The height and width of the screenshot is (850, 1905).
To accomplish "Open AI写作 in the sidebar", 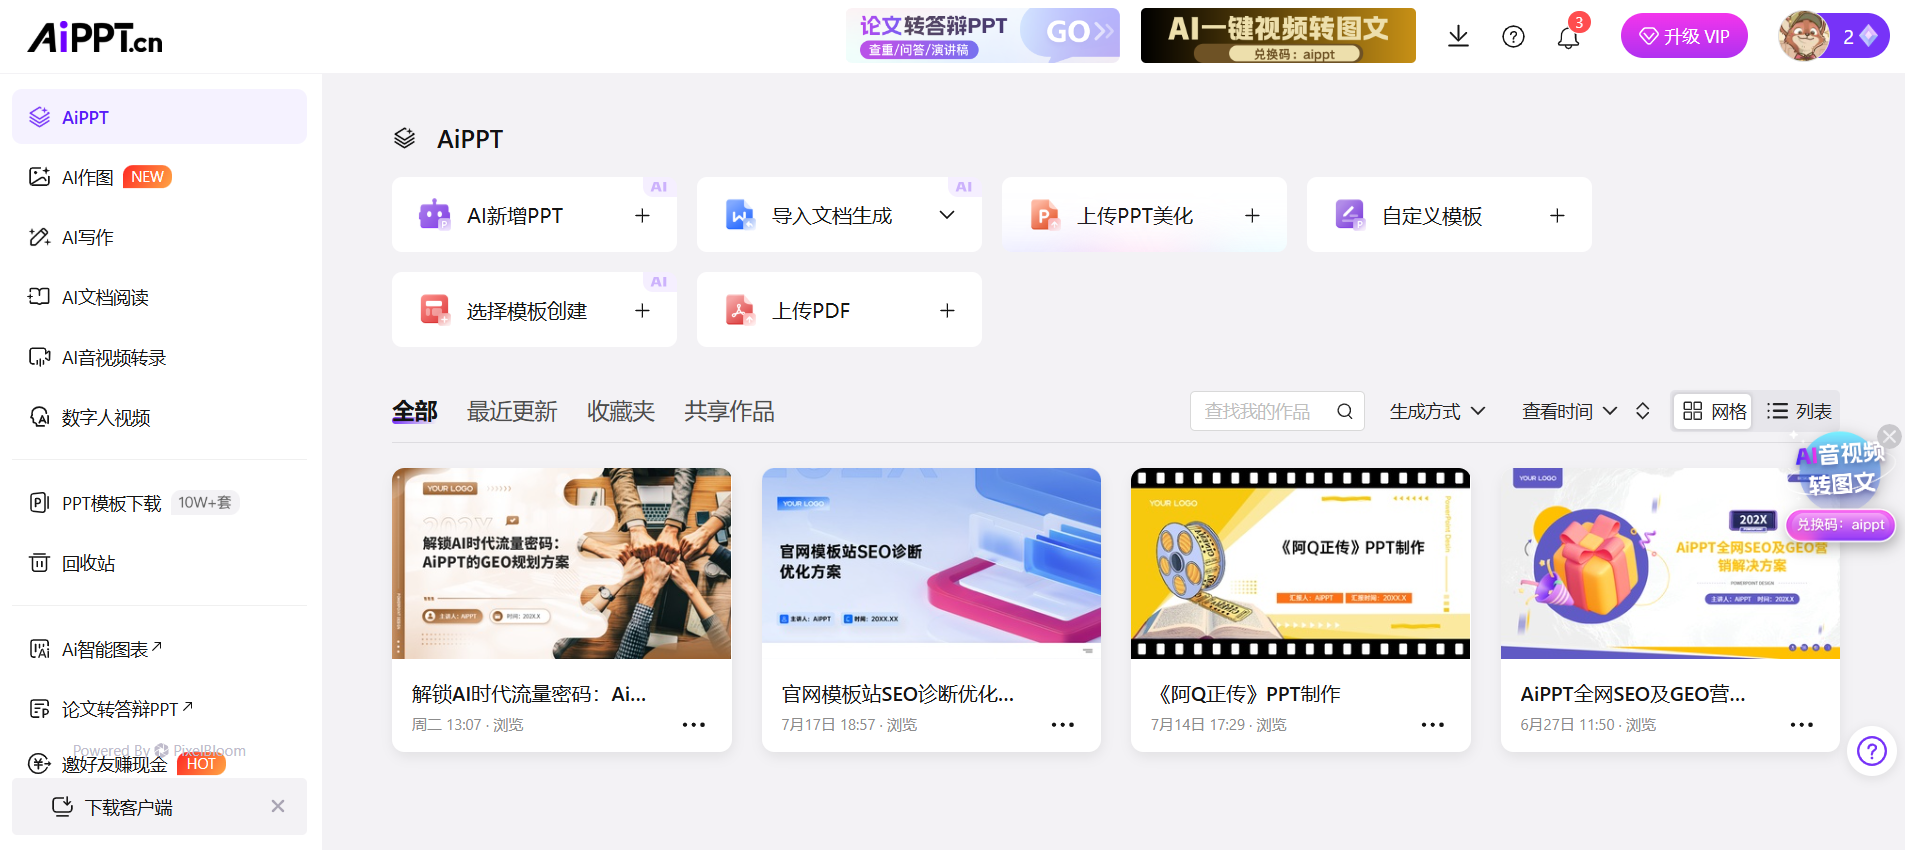I will (159, 237).
